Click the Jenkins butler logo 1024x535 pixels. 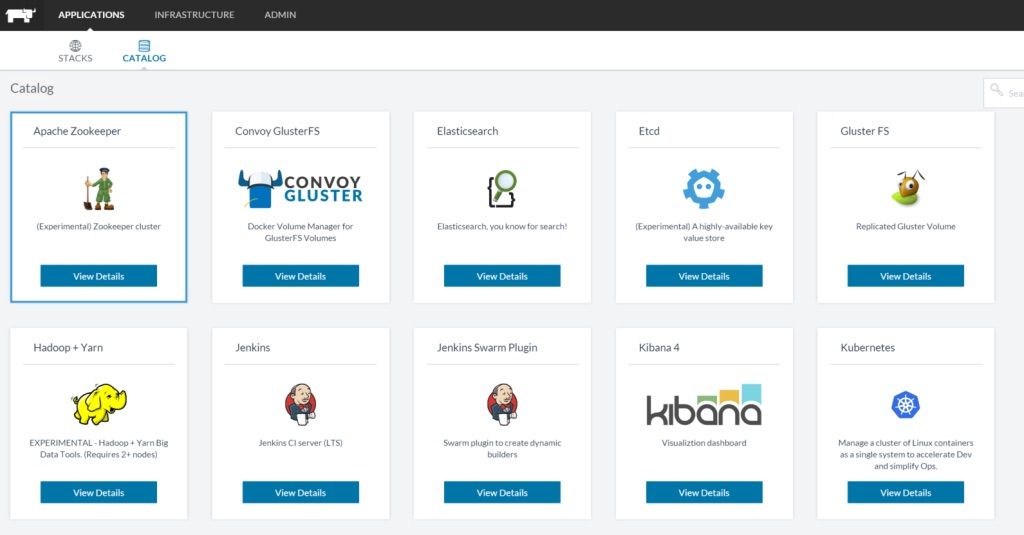pyautogui.click(x=300, y=404)
